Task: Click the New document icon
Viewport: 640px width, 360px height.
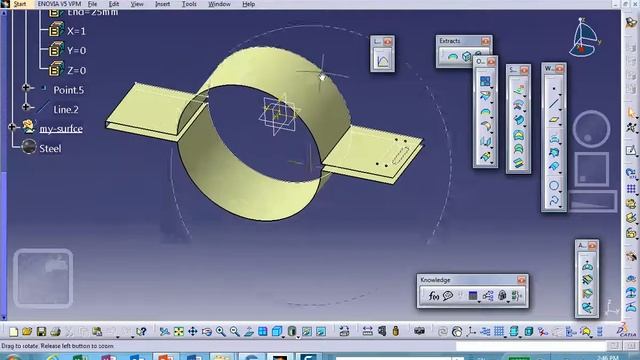Action: click(13, 332)
